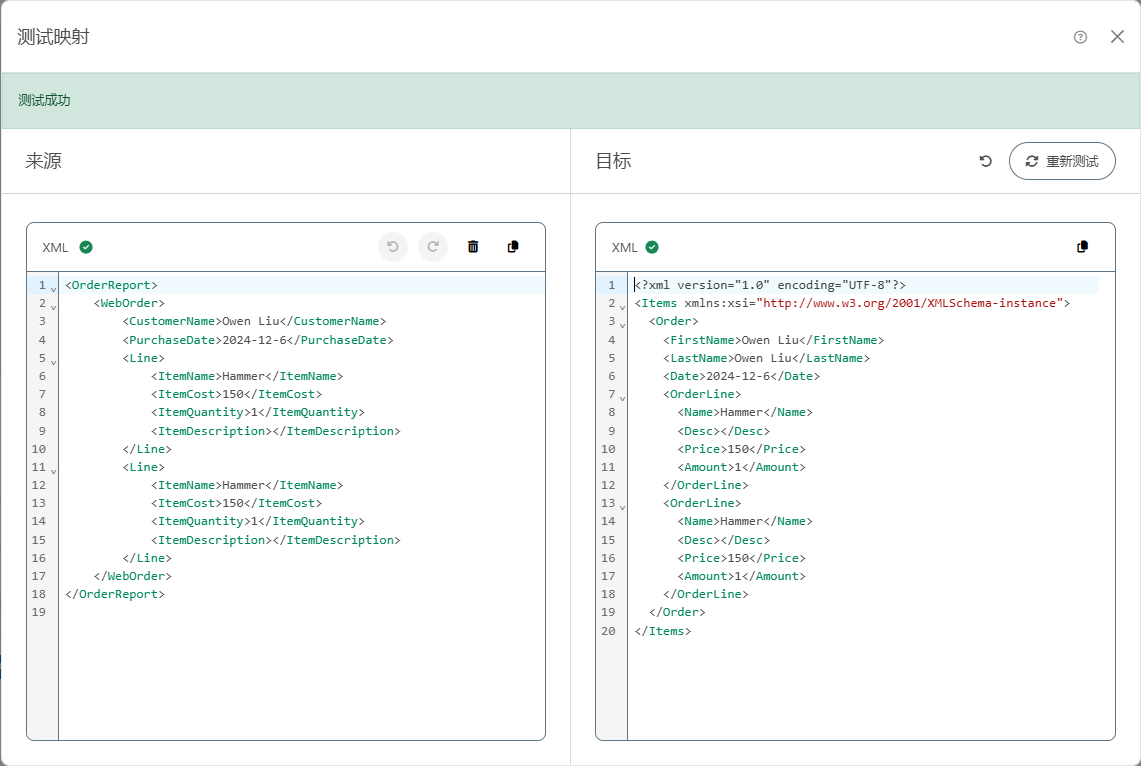Collapse Items root node in target editor

click(x=622, y=306)
